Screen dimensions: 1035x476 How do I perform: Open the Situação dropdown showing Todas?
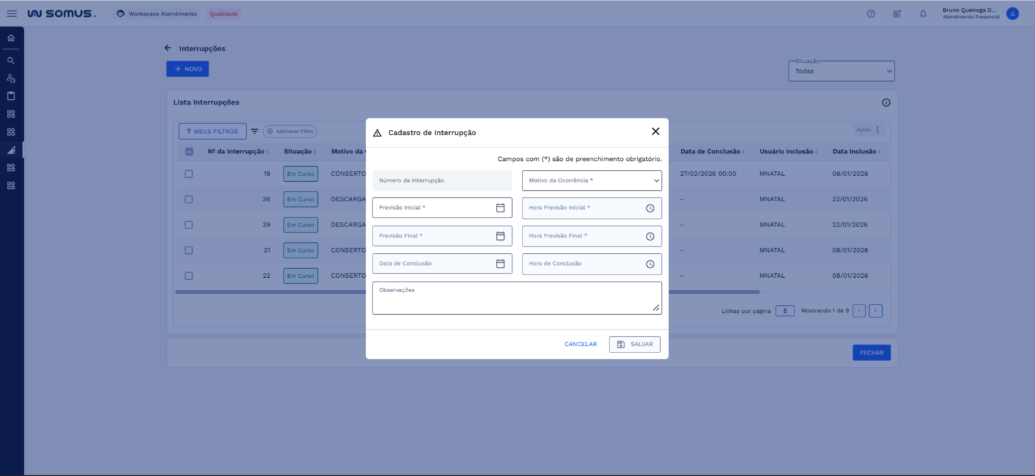pyautogui.click(x=840, y=72)
